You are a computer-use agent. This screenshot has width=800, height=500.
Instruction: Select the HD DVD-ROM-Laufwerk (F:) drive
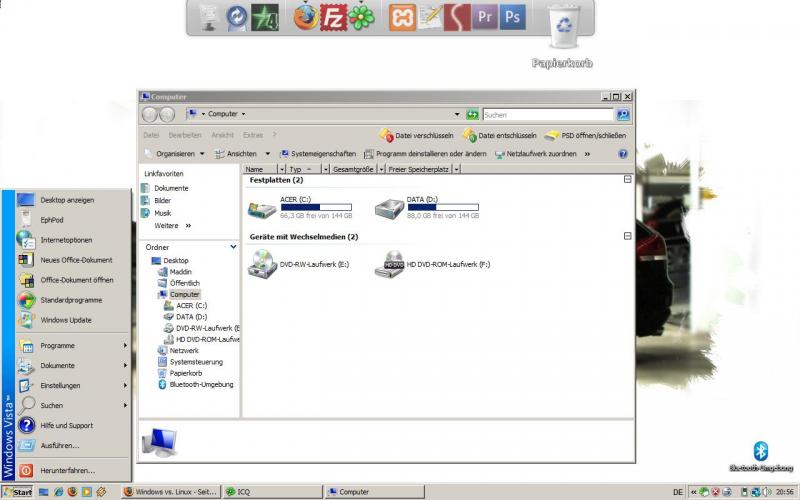[x=389, y=264]
